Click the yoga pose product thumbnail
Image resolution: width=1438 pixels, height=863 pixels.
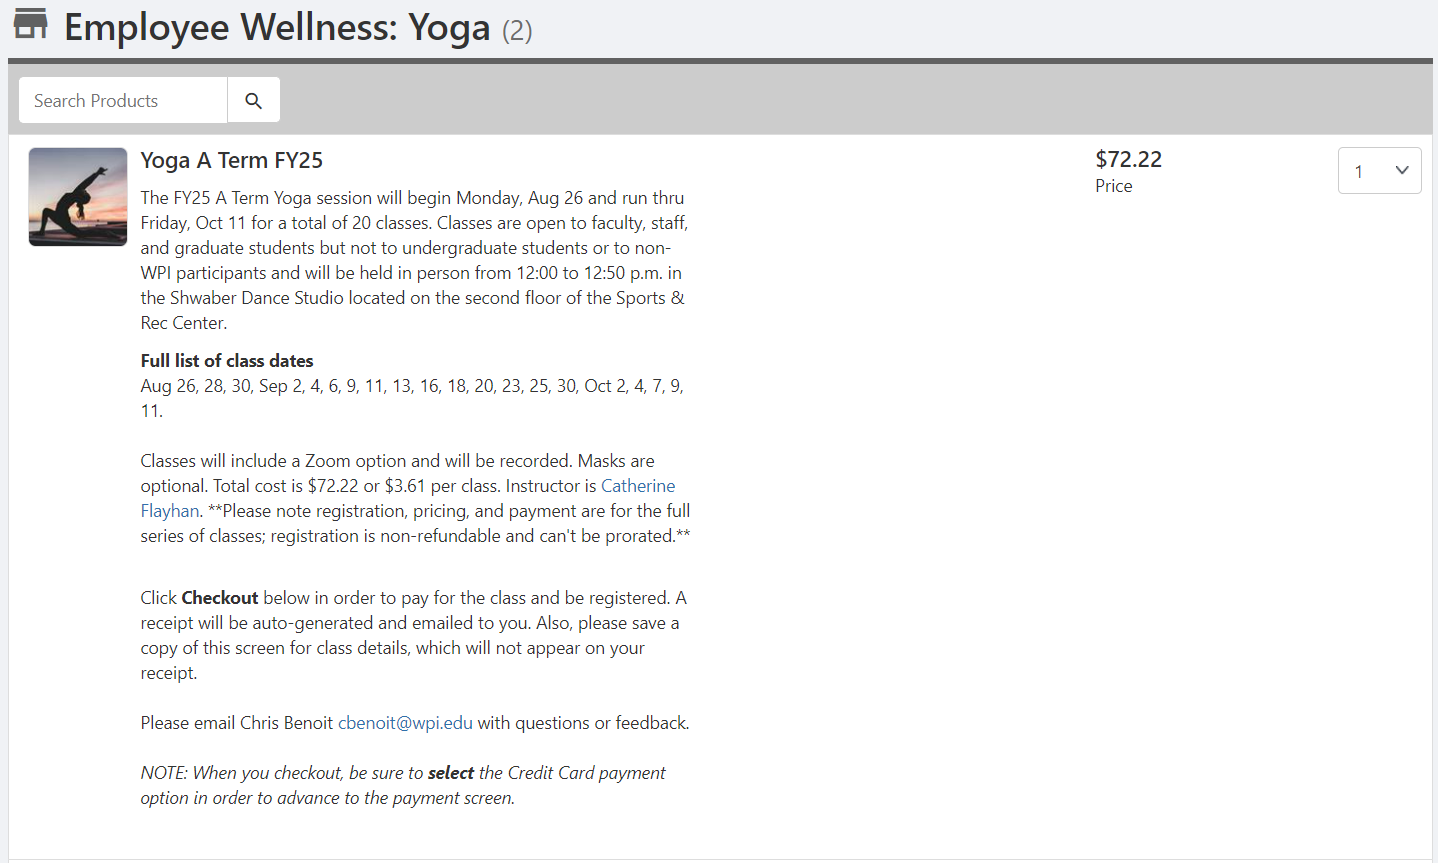pos(78,197)
